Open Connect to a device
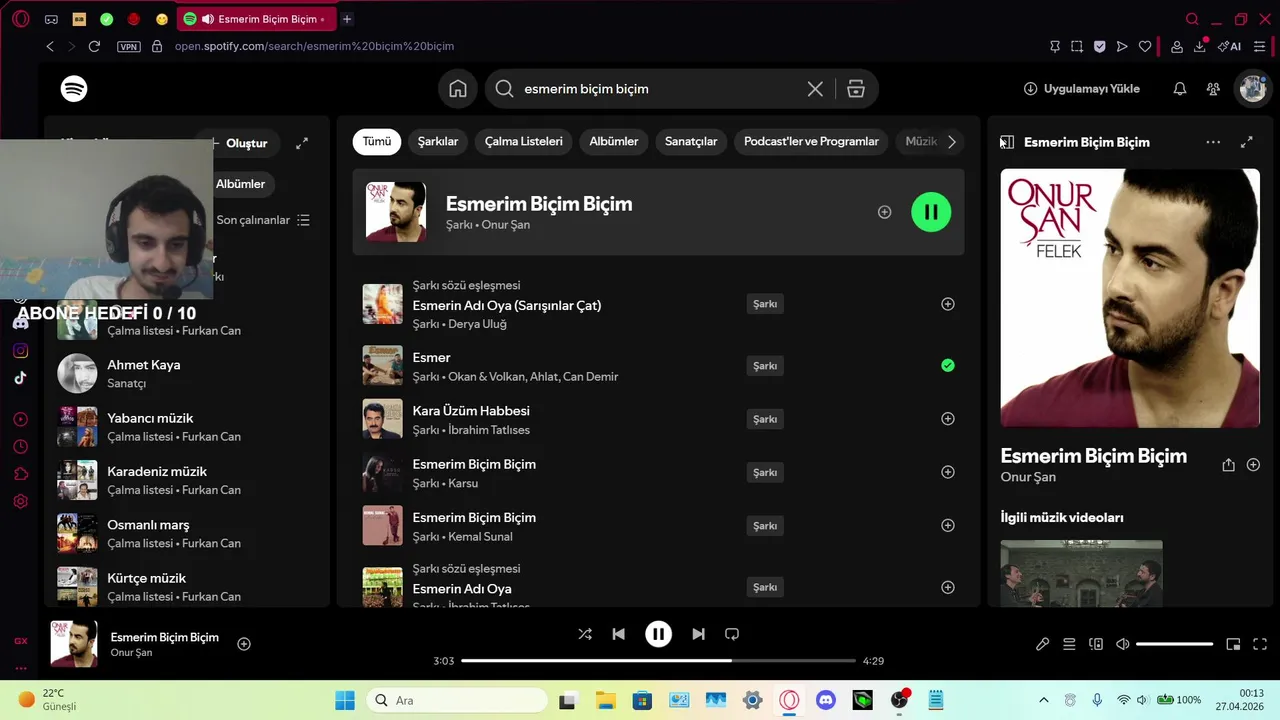Viewport: 1280px width, 720px height. (1096, 644)
